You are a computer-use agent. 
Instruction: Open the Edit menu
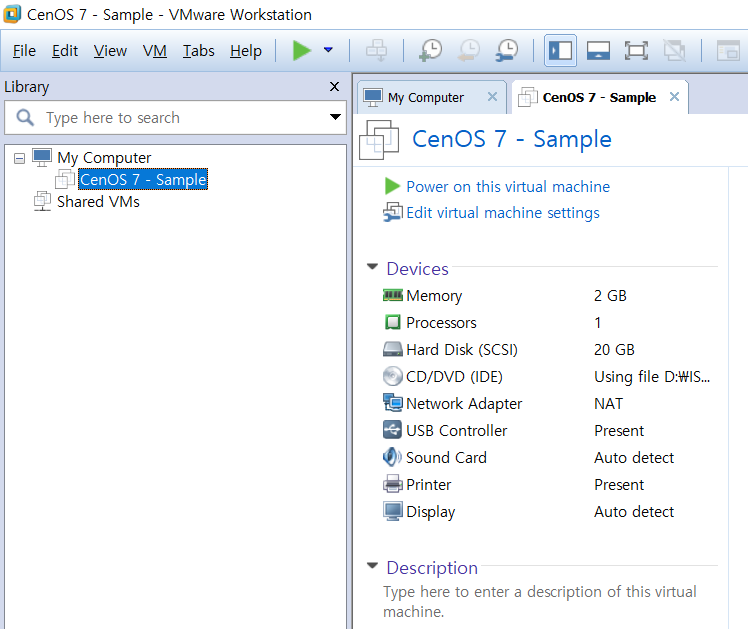point(65,51)
